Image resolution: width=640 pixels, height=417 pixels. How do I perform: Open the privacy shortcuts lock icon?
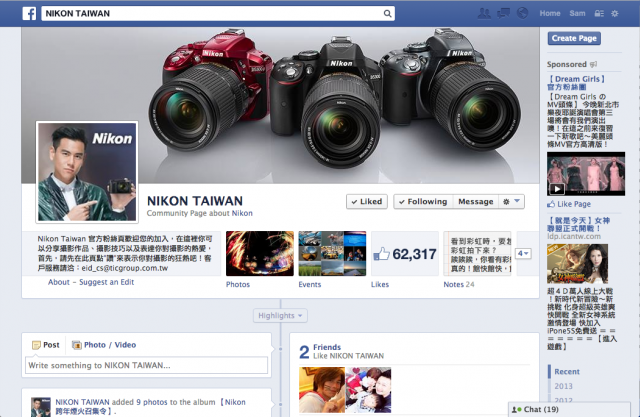click(599, 13)
